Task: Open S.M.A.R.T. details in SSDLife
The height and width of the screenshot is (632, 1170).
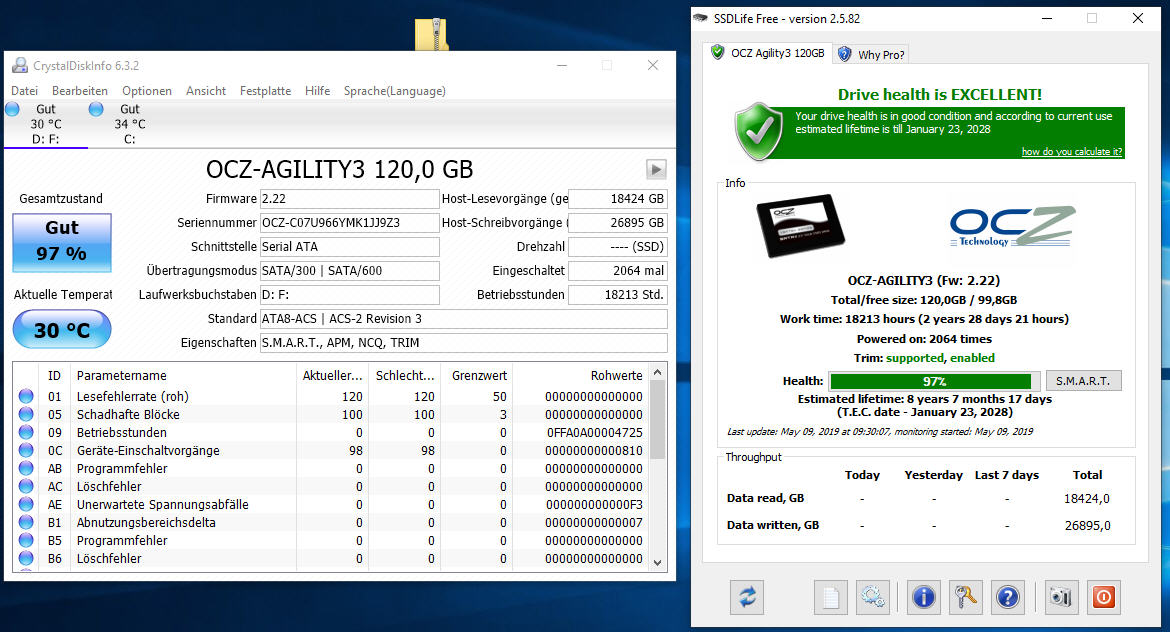Action: point(1084,380)
